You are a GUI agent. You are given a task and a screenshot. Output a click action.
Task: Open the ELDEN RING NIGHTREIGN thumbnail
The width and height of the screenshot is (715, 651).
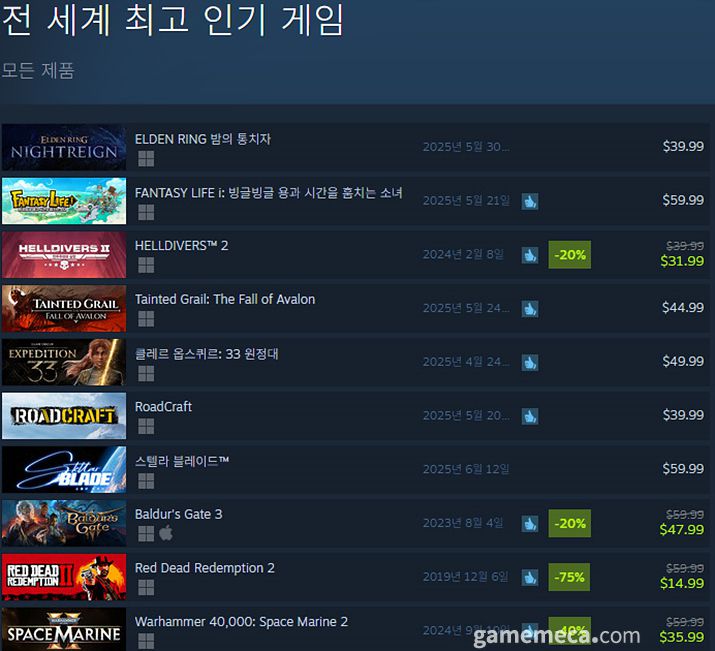pyautogui.click(x=64, y=147)
